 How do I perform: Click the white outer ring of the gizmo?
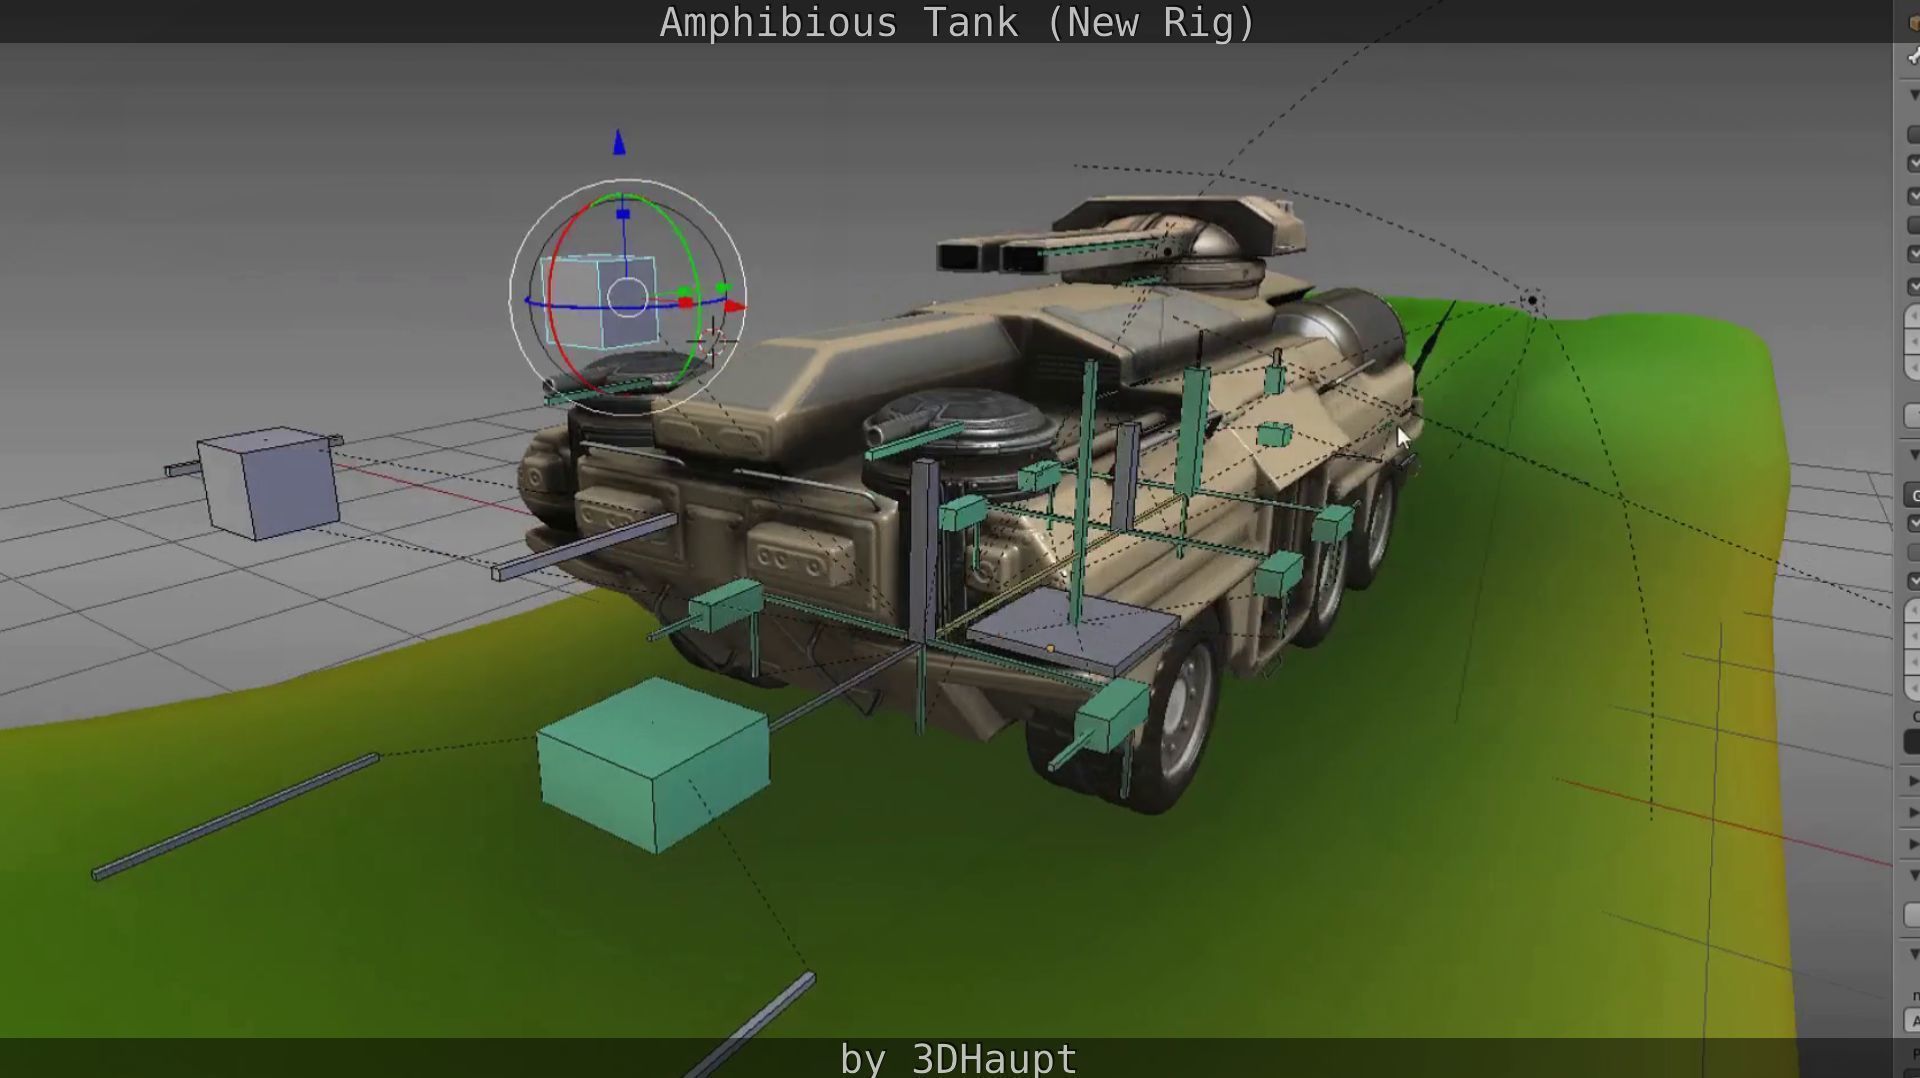click(512, 297)
